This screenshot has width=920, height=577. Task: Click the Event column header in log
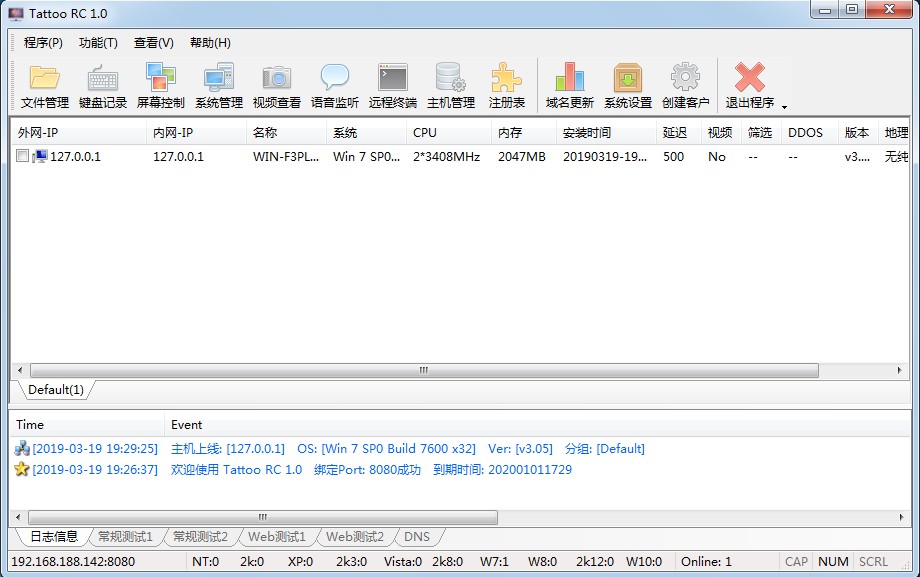pos(537,424)
